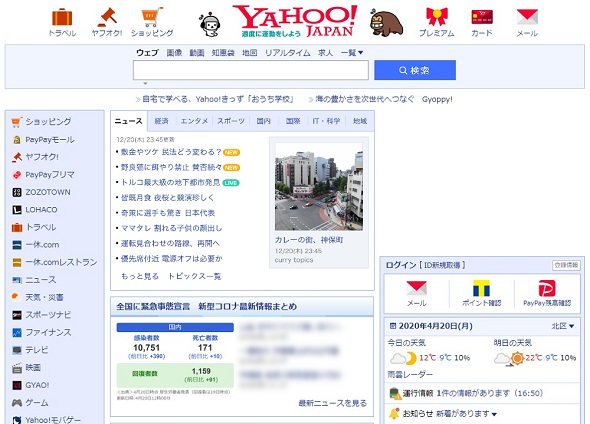Switch to the 地域 news tab
The image size is (590, 424).
point(360,121)
